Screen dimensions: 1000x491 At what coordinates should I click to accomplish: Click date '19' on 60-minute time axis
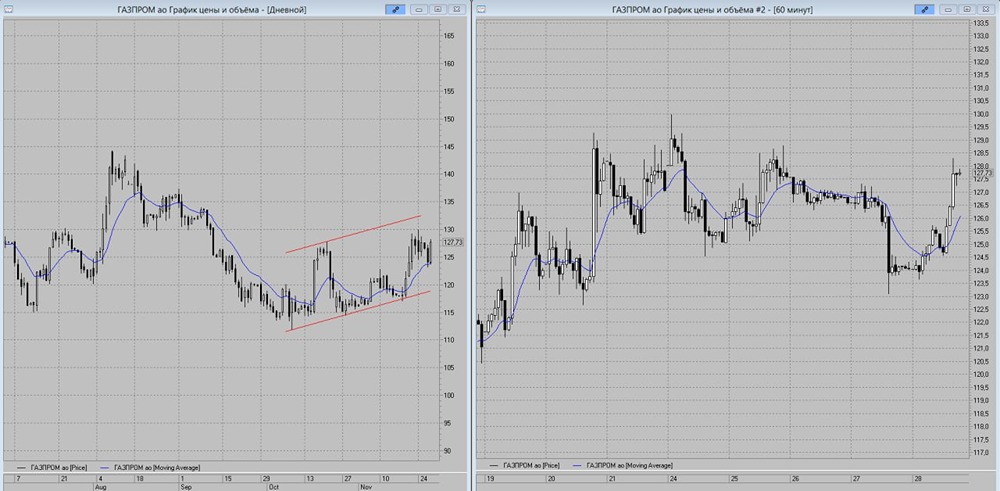[x=490, y=478]
